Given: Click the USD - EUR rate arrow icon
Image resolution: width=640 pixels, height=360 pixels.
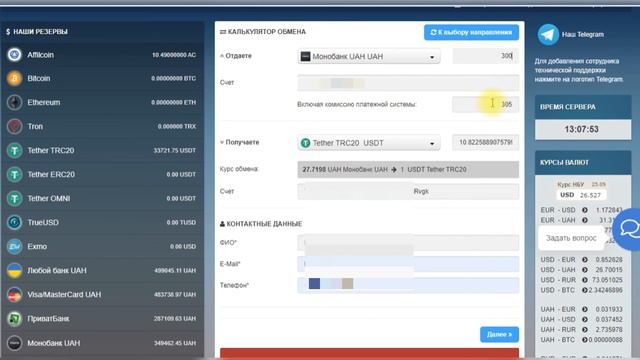Looking at the screenshot, I should pos(584,260).
